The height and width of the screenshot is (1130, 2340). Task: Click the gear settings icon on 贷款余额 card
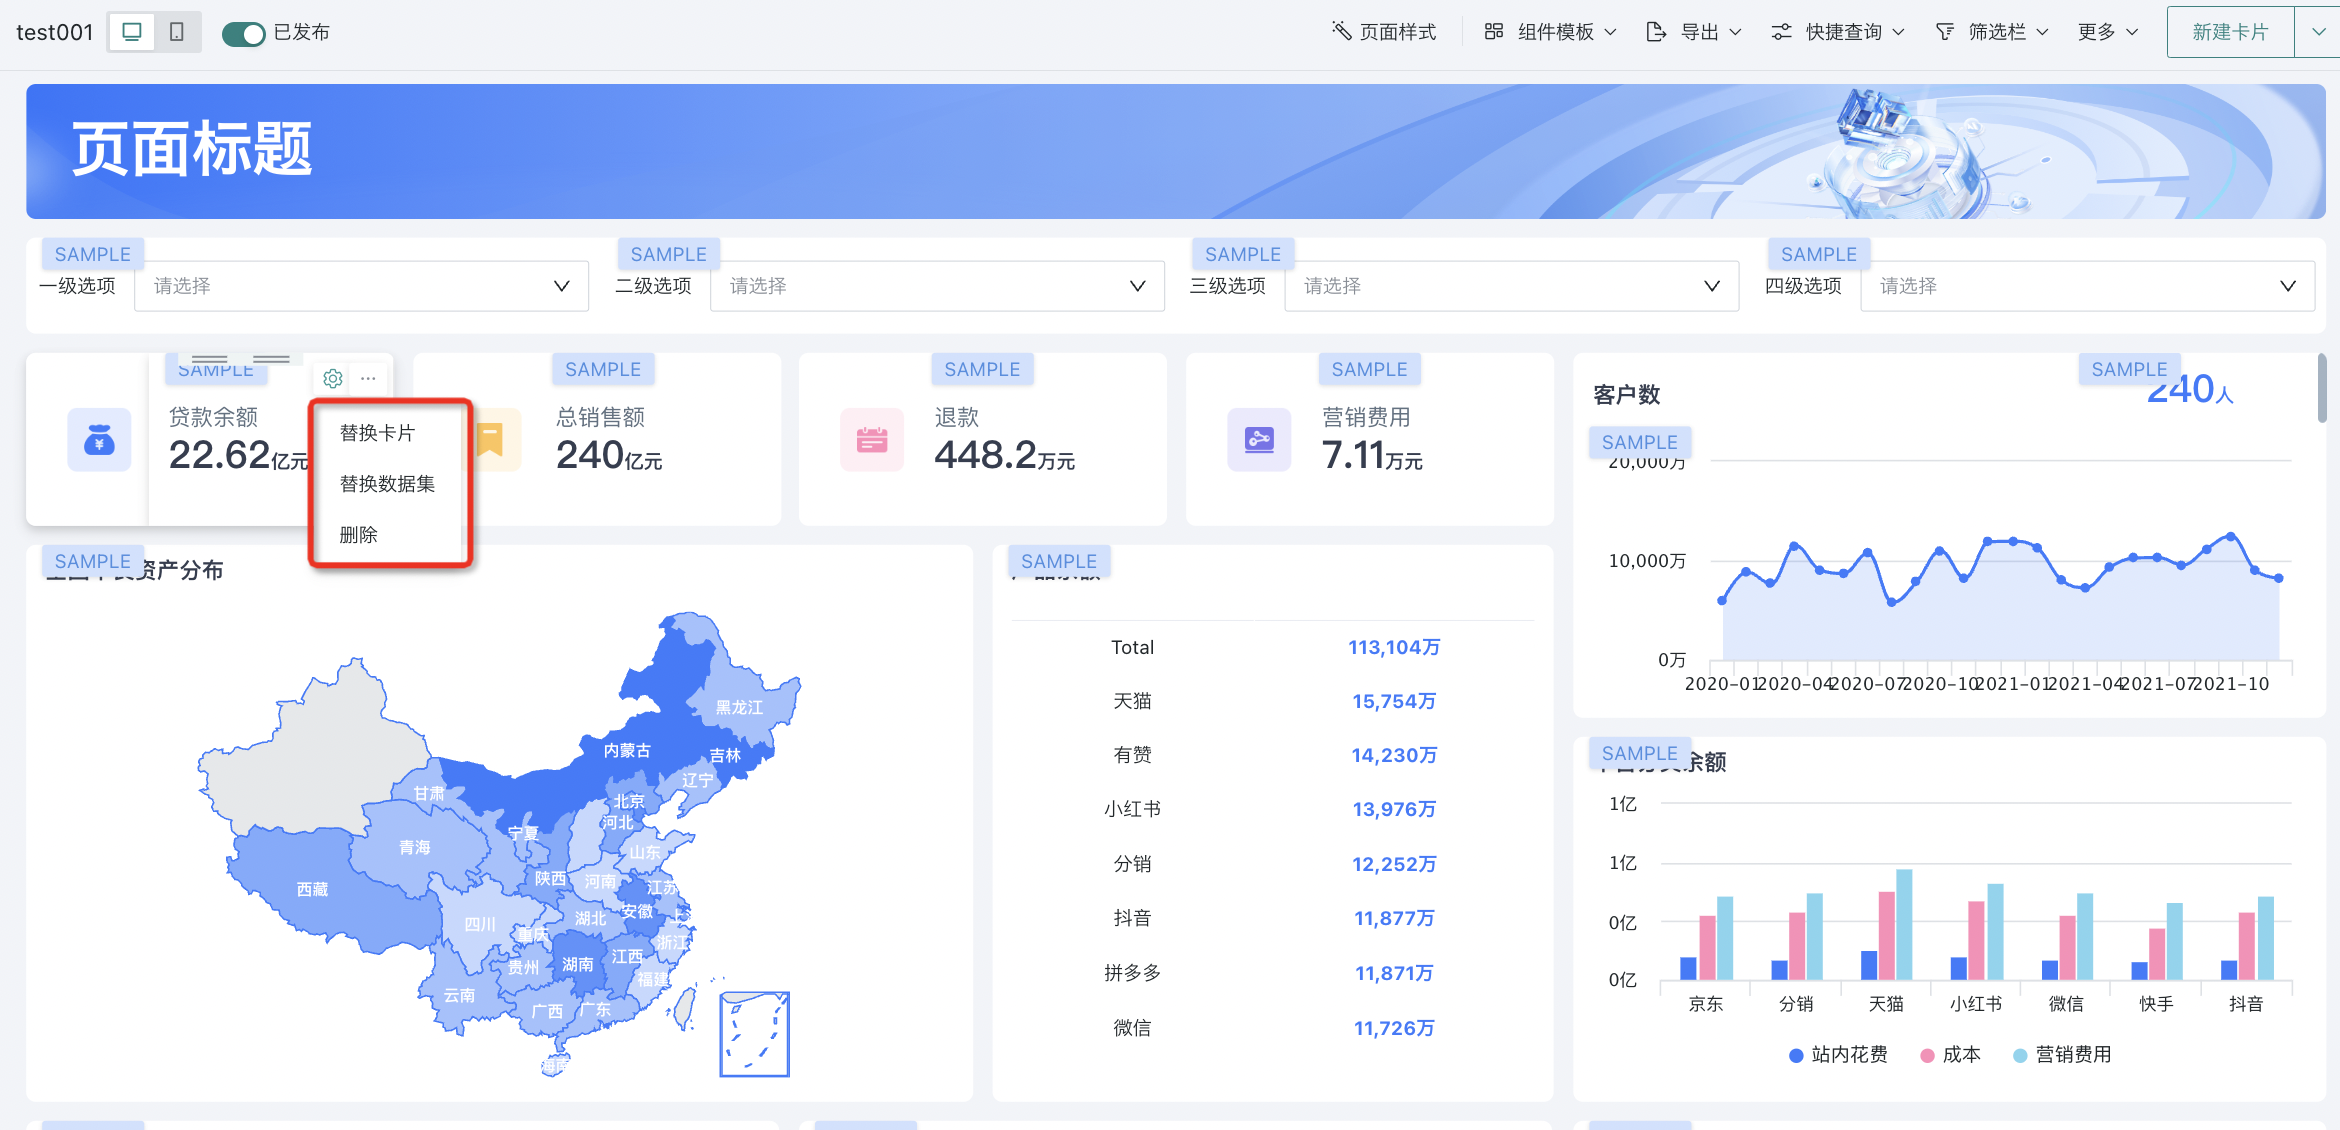pyautogui.click(x=333, y=378)
